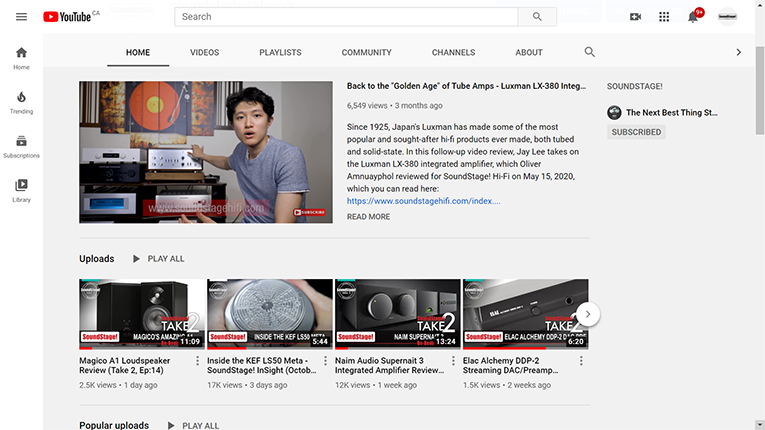Image resolution: width=765 pixels, height=430 pixels.
Task: Open Naim Audio Supernait 3 Review title
Action: click(x=389, y=366)
